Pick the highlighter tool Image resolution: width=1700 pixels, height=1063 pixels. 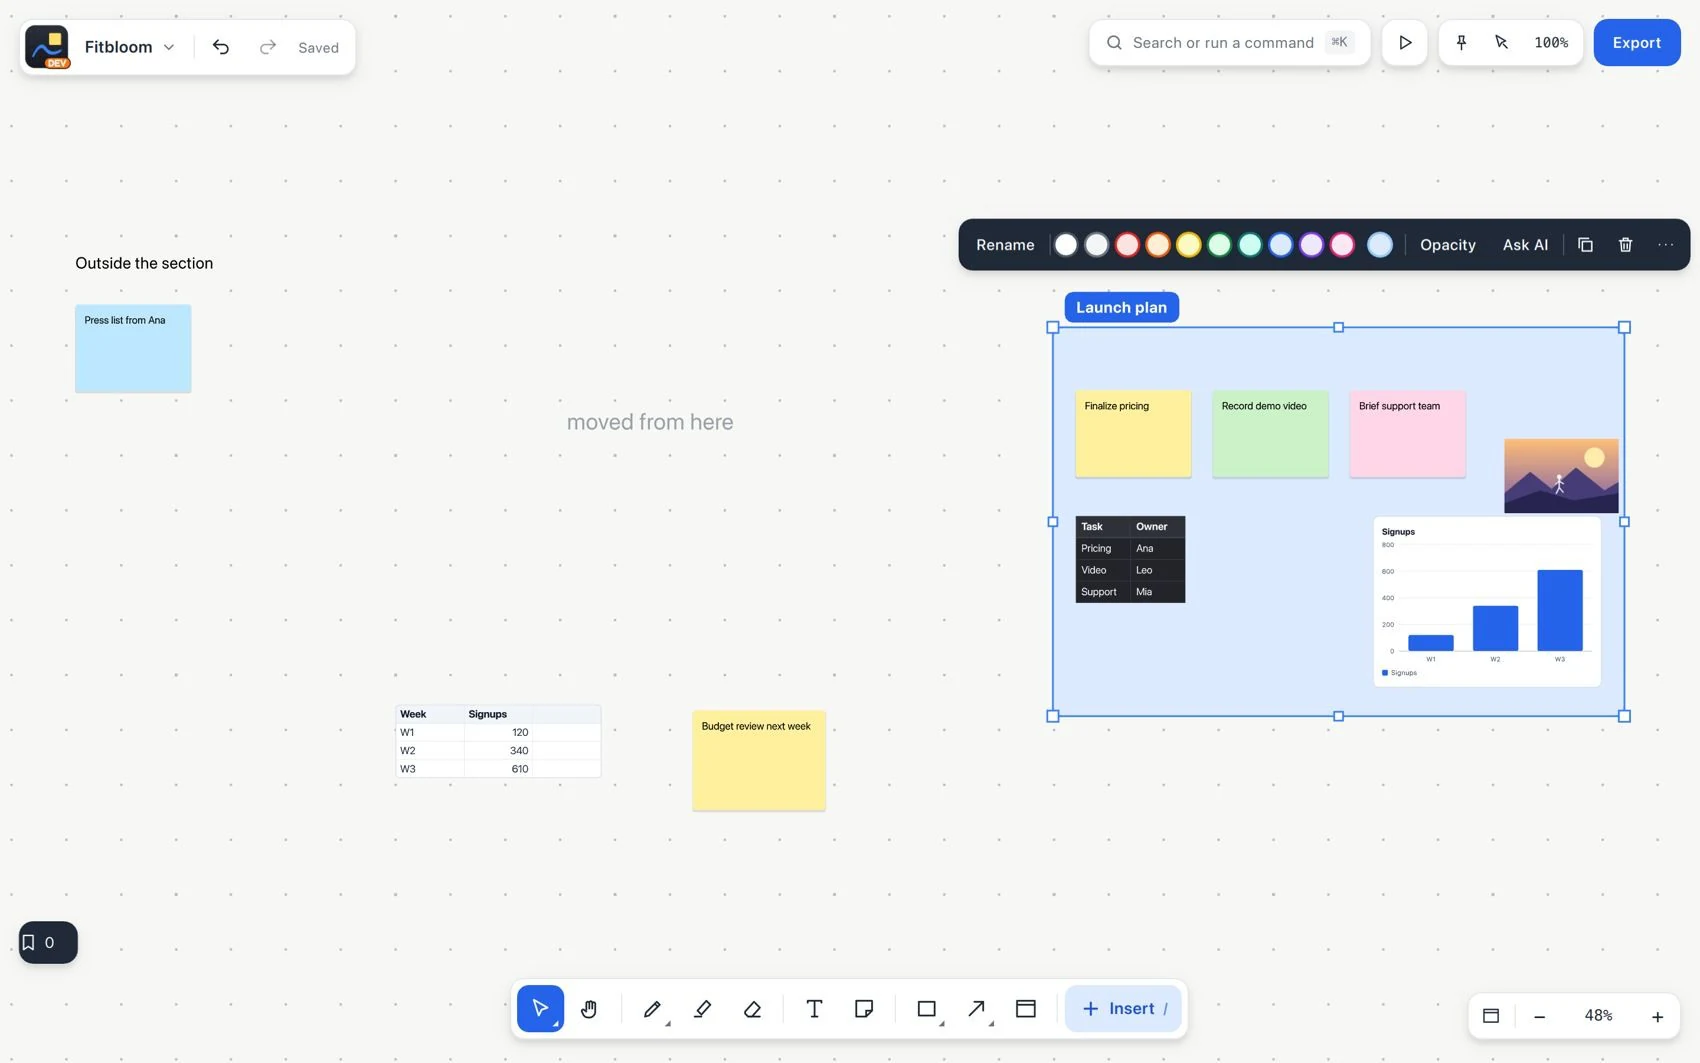(702, 1009)
